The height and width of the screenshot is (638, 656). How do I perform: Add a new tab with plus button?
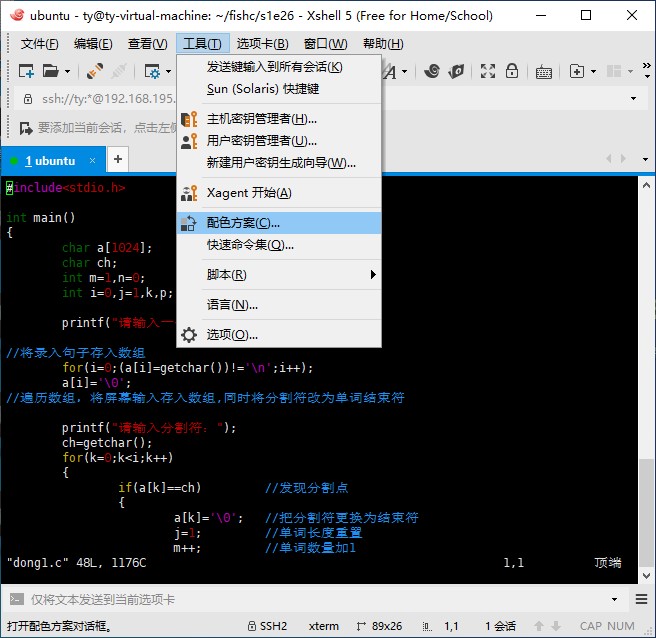click(x=118, y=159)
